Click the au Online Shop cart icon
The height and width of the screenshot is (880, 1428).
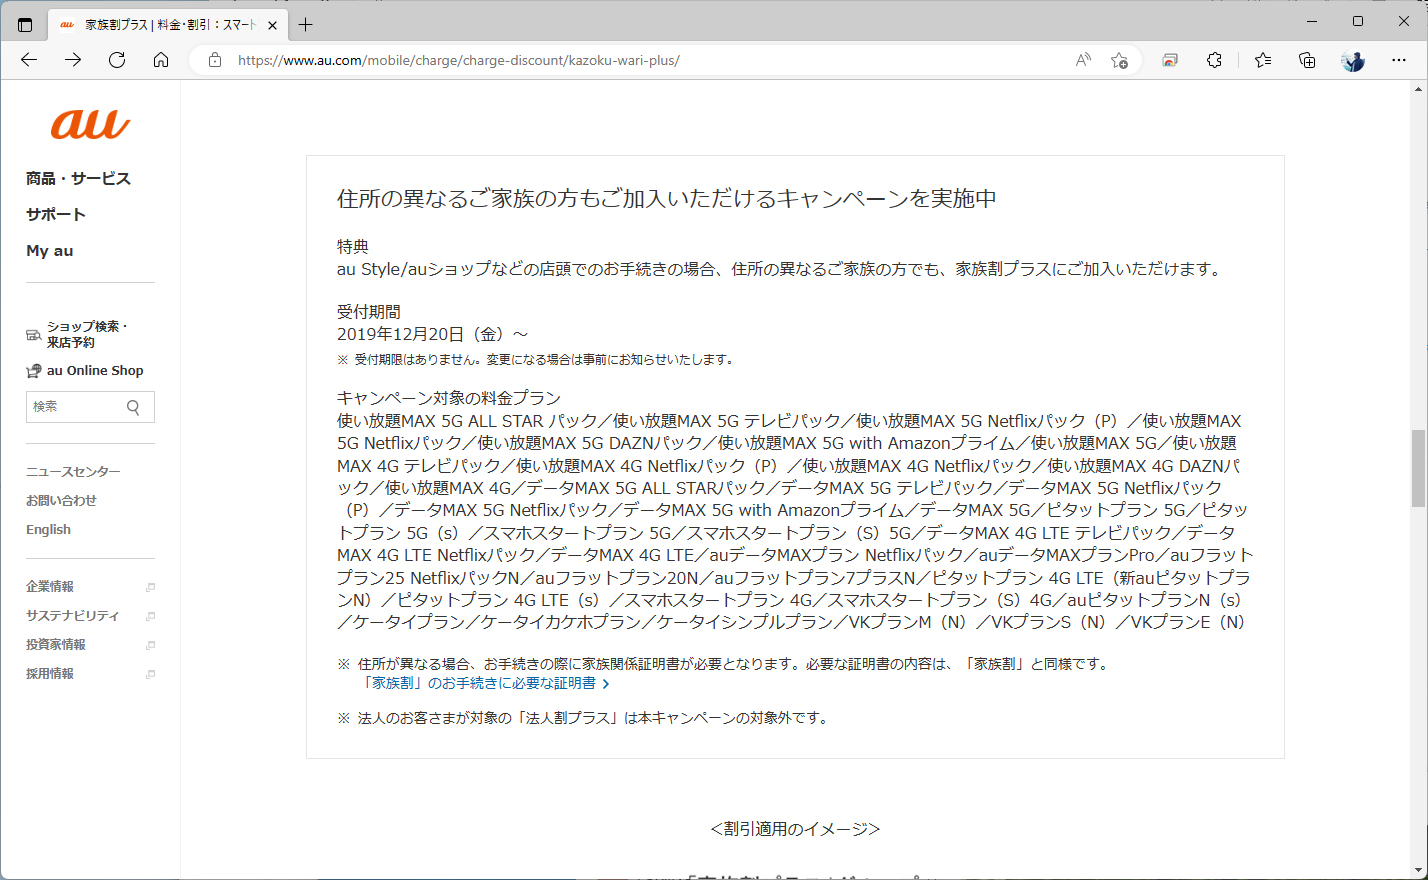click(32, 370)
